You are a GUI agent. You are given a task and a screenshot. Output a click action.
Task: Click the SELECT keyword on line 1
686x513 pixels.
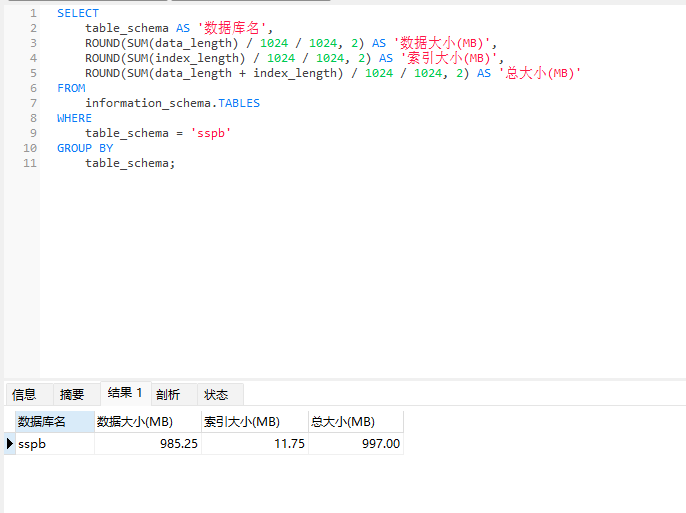(78, 13)
